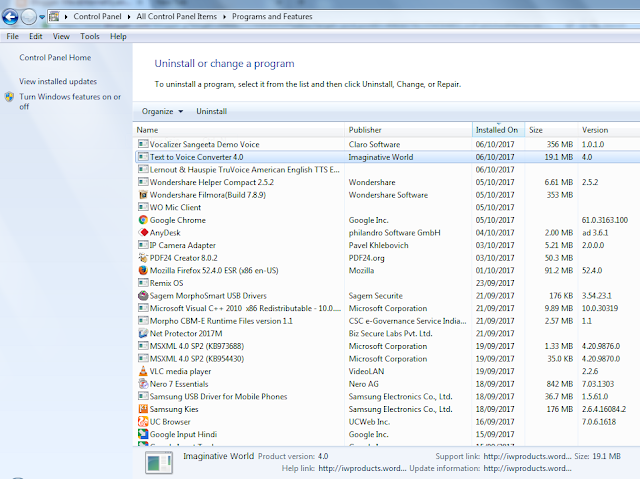Click the Sagem MorphoSmart USB Drivers icon
The image size is (640, 479).
[143, 295]
